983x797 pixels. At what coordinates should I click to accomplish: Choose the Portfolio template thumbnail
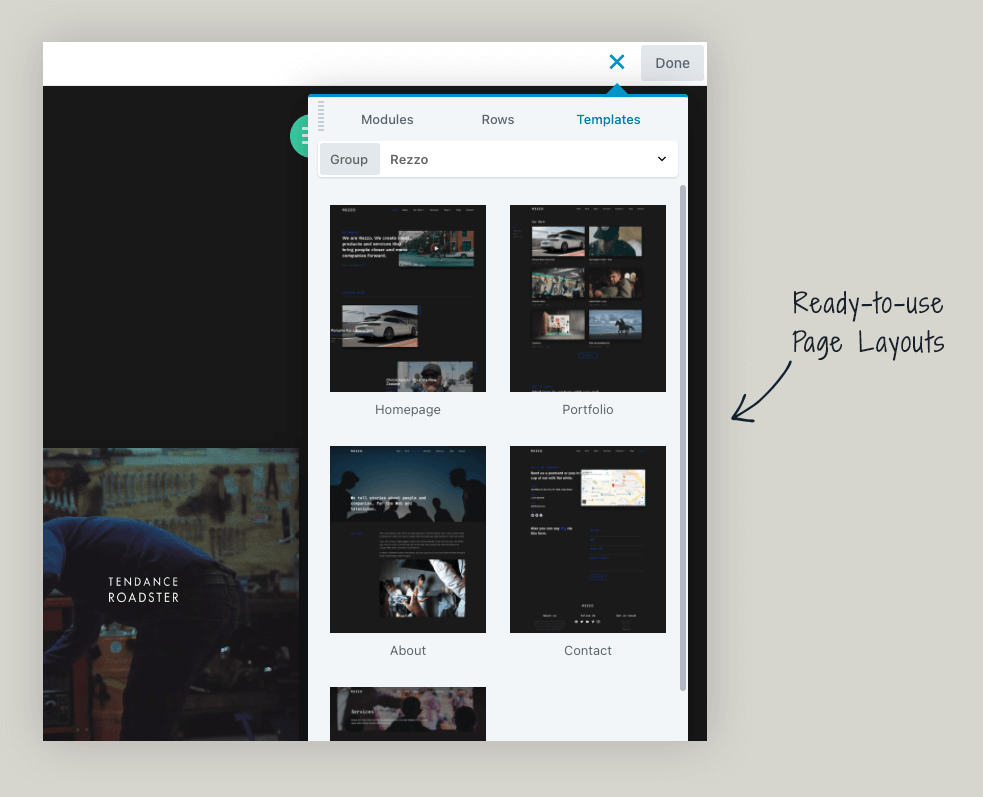[587, 298]
